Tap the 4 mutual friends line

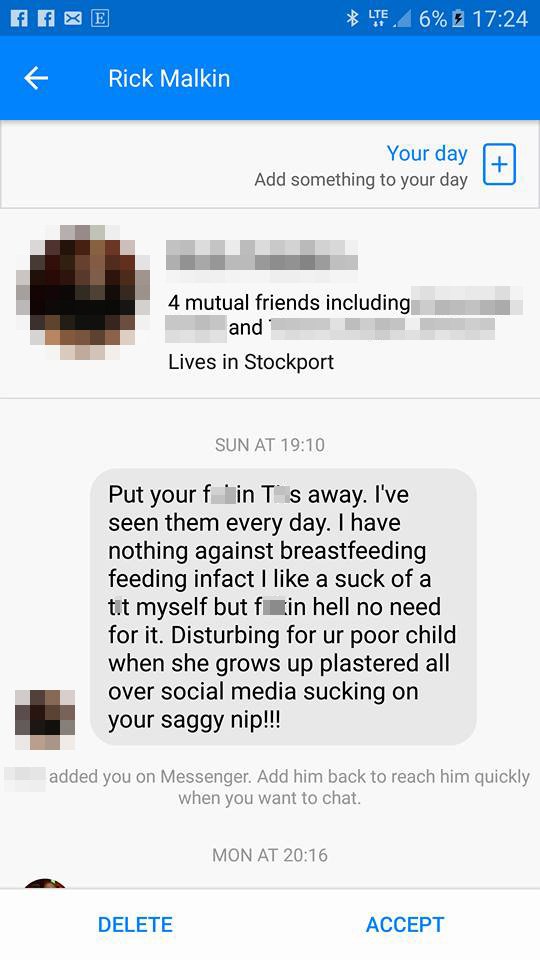[x=345, y=316]
